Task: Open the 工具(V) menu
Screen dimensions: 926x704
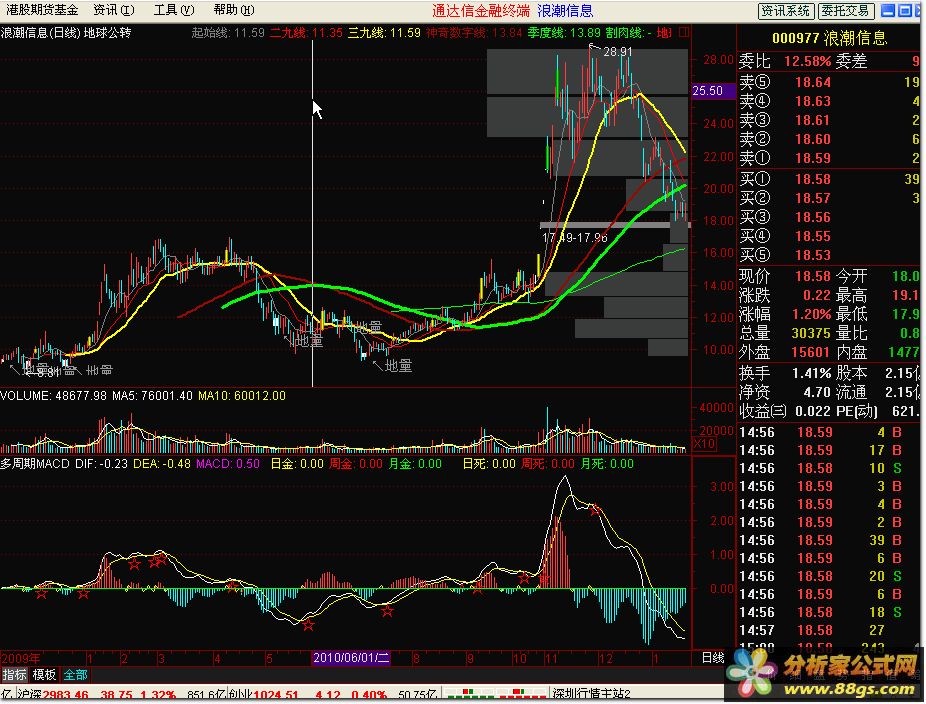Action: tap(174, 10)
